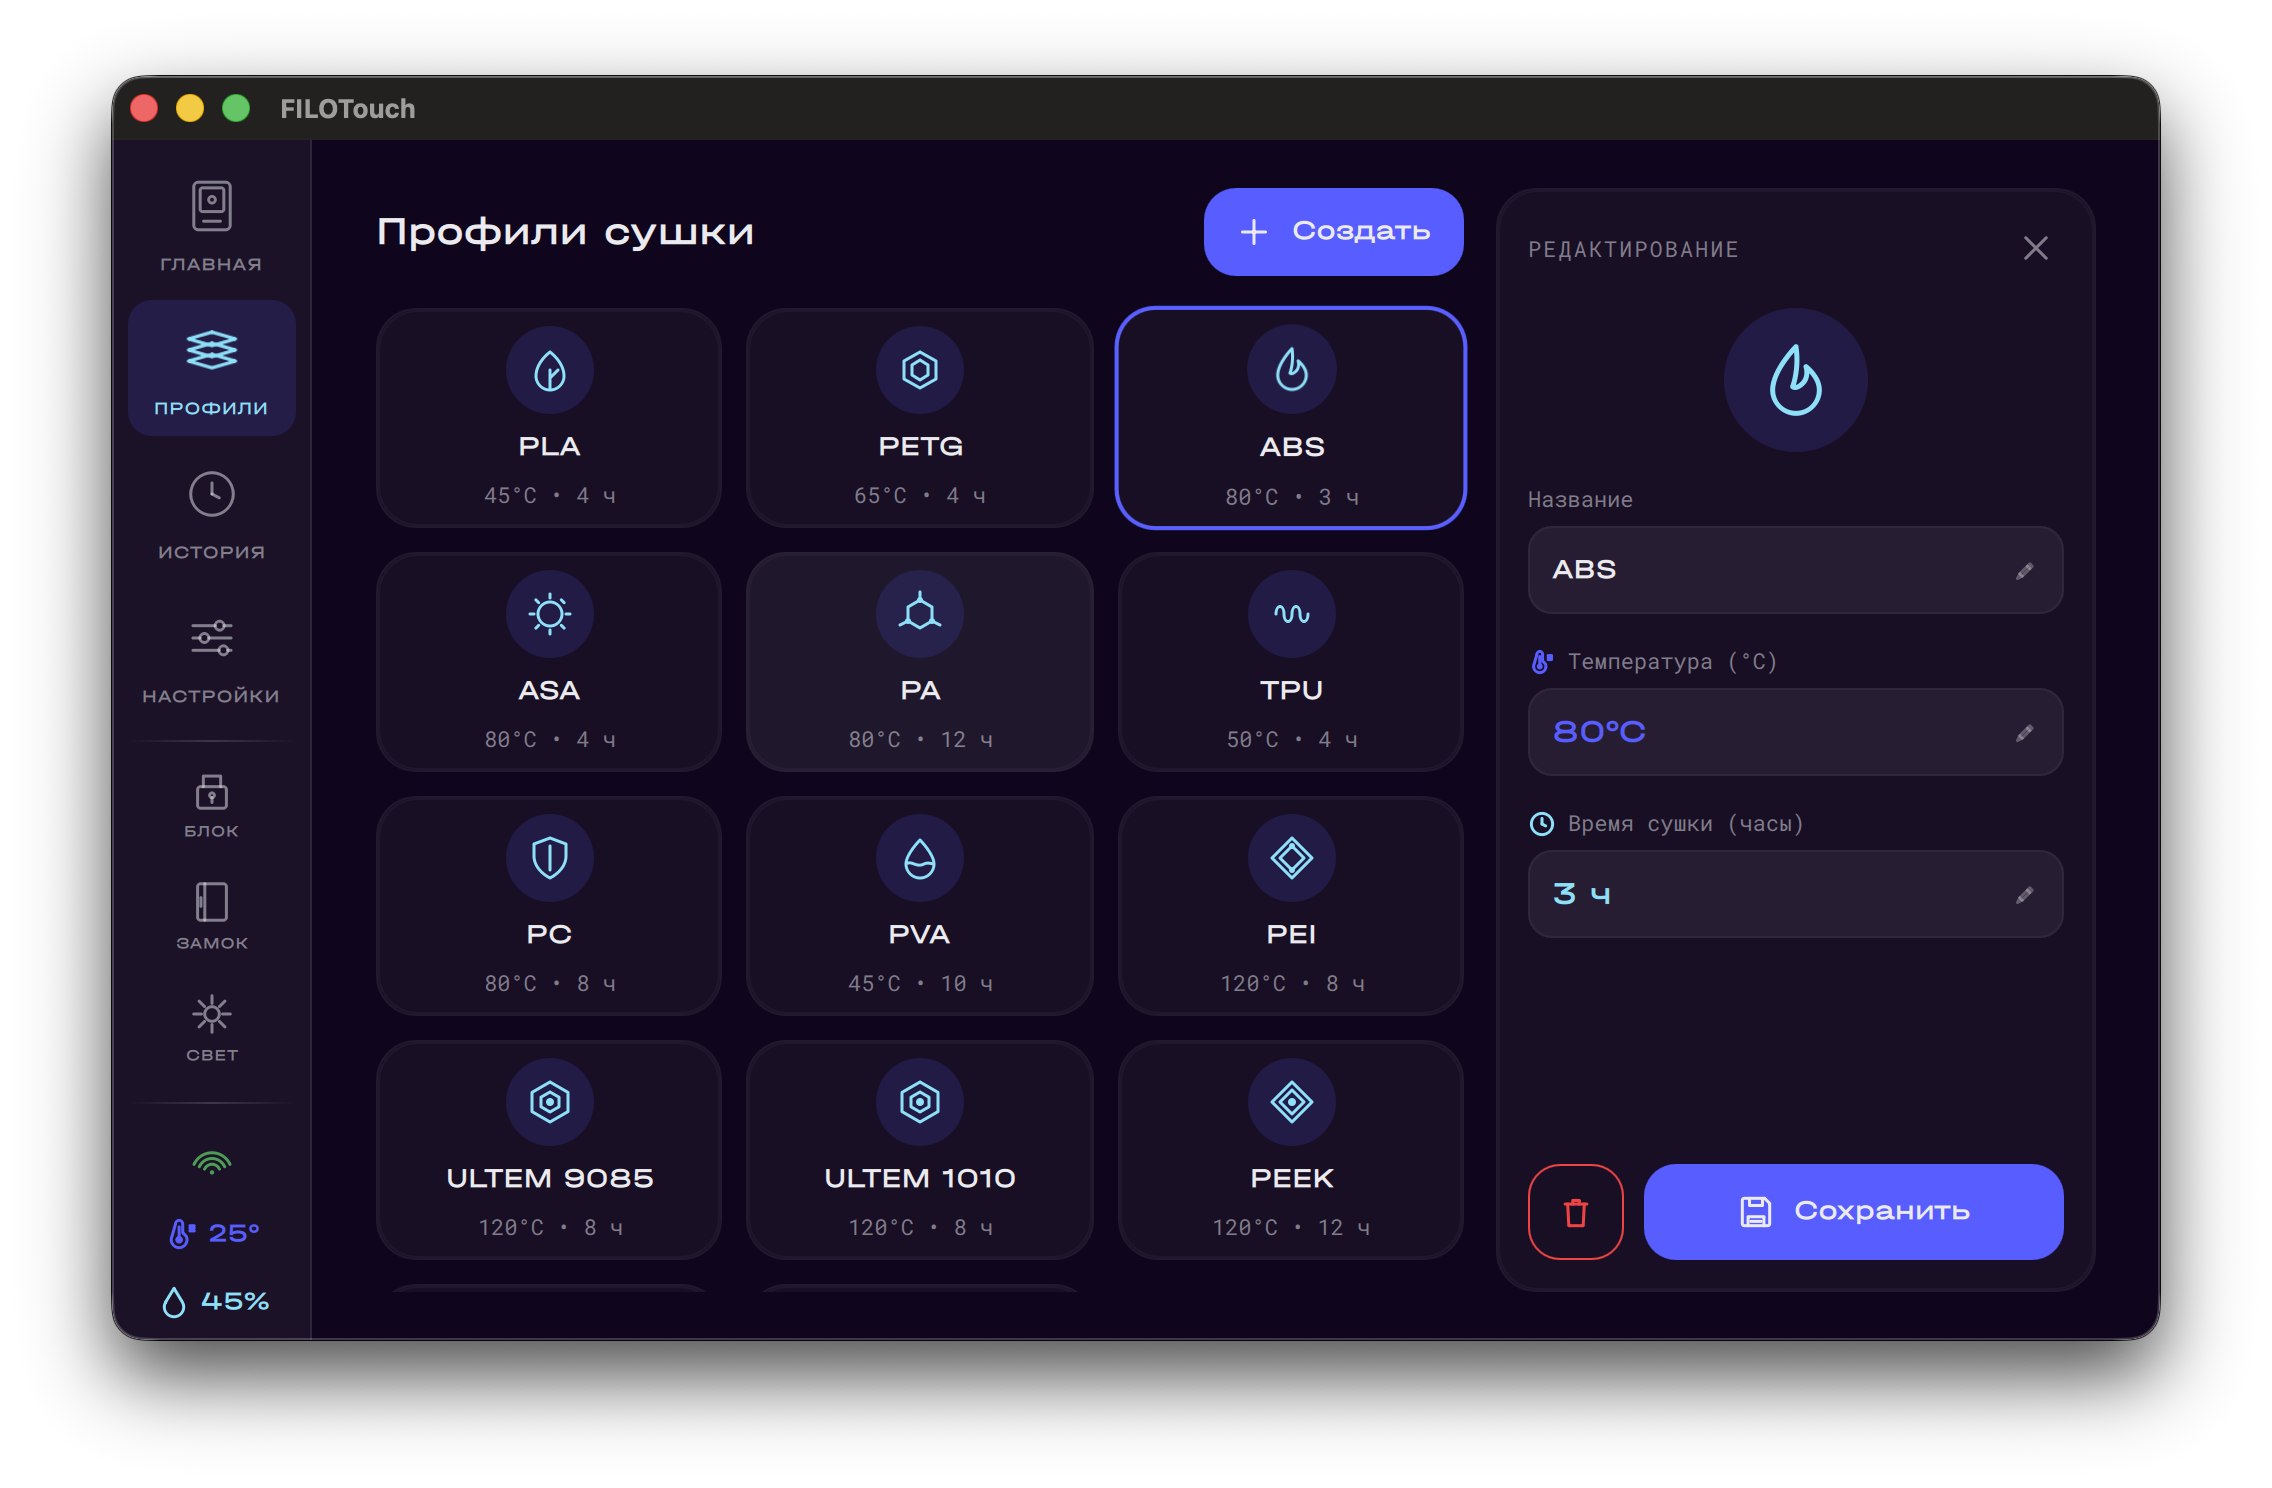This screenshot has height=1488, width=2272.
Task: Click the Wi-Fi status icon
Action: point(211,1163)
